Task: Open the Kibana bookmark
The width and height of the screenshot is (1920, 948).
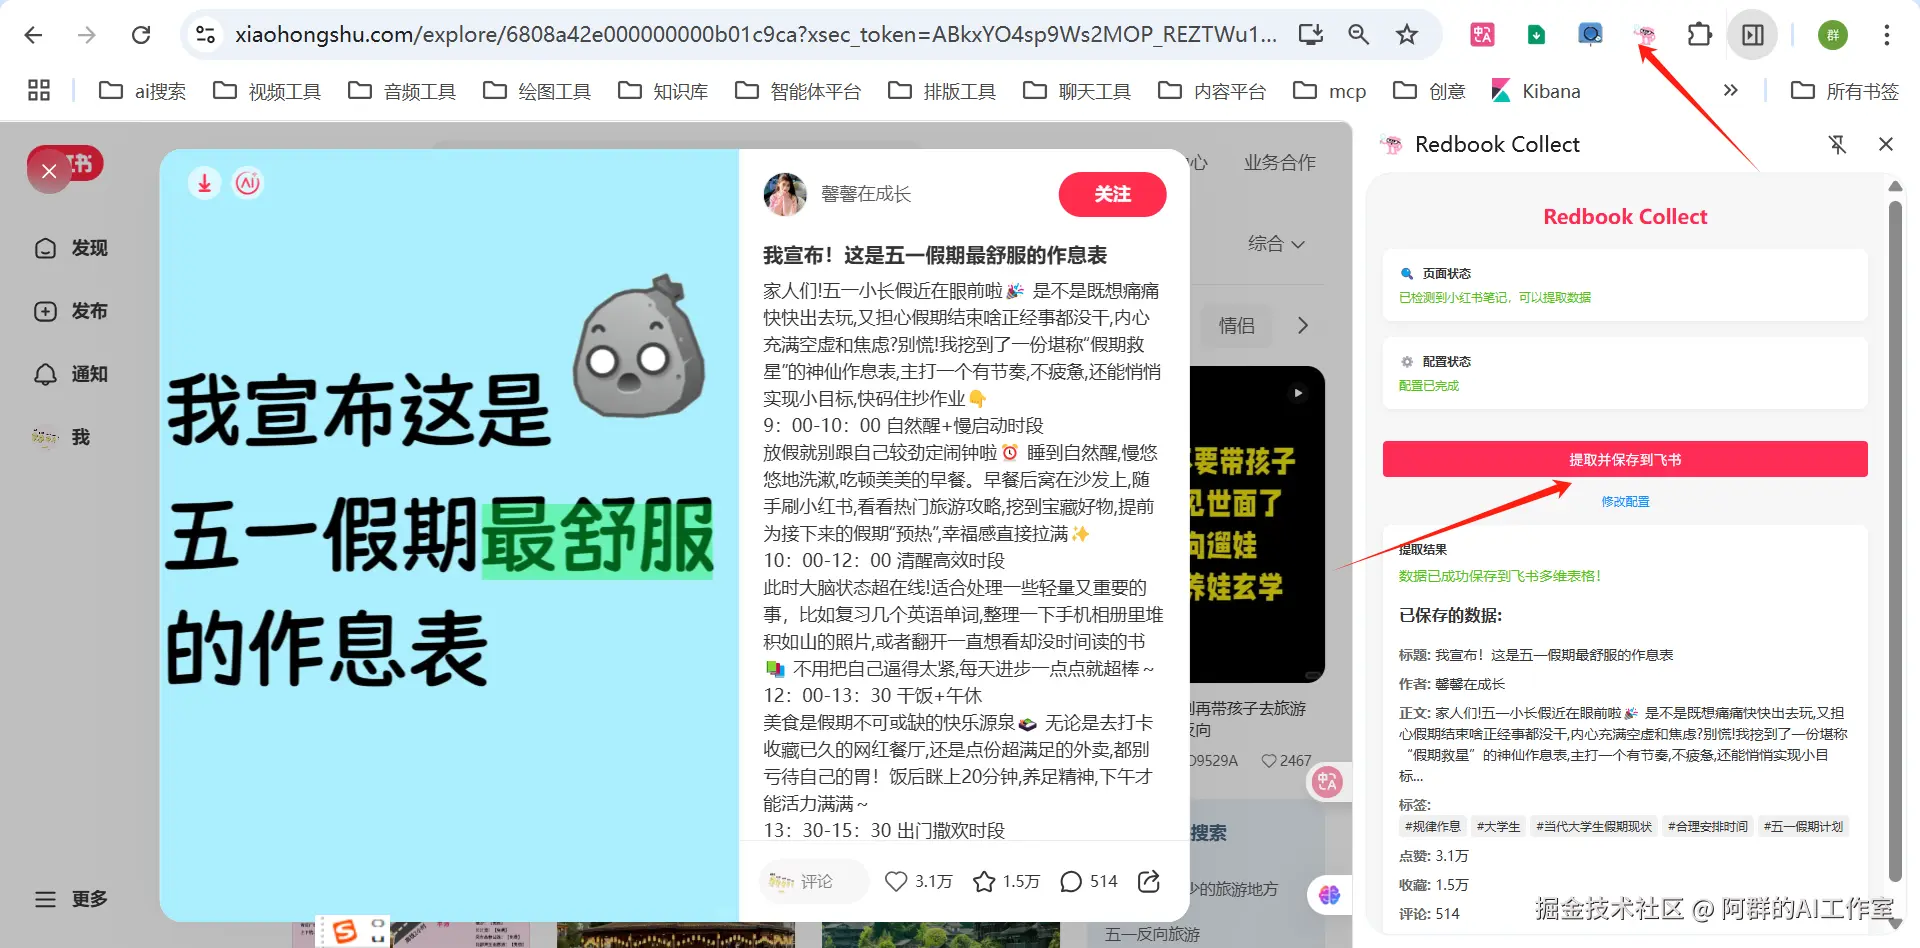Action: tap(1535, 91)
